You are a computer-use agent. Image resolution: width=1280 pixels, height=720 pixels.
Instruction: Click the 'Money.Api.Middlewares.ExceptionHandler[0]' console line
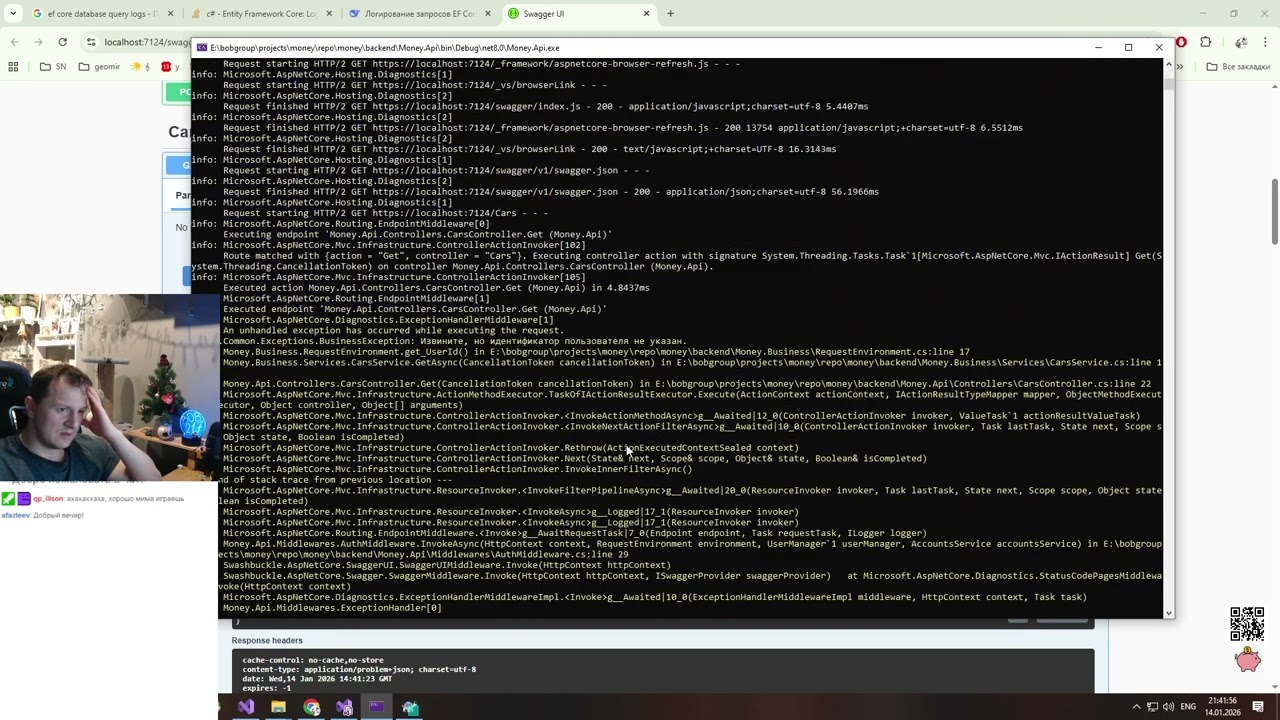pos(332,608)
